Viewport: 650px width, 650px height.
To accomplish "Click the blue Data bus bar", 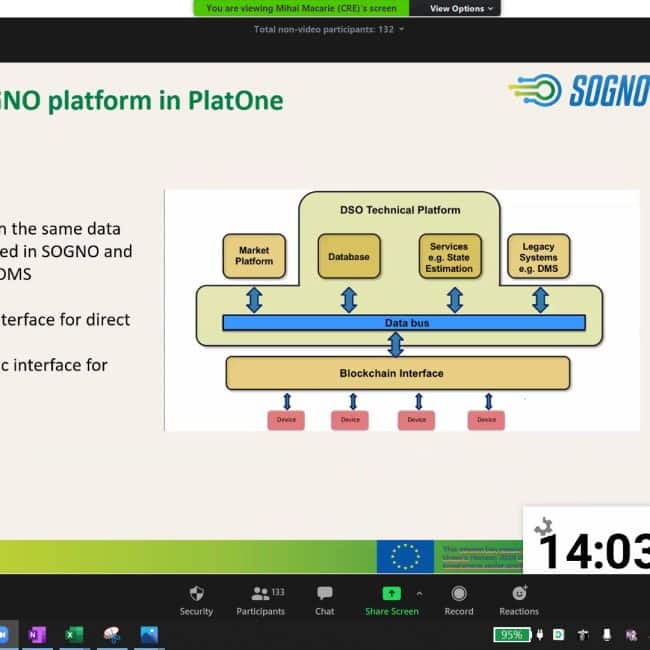I will 404,323.
